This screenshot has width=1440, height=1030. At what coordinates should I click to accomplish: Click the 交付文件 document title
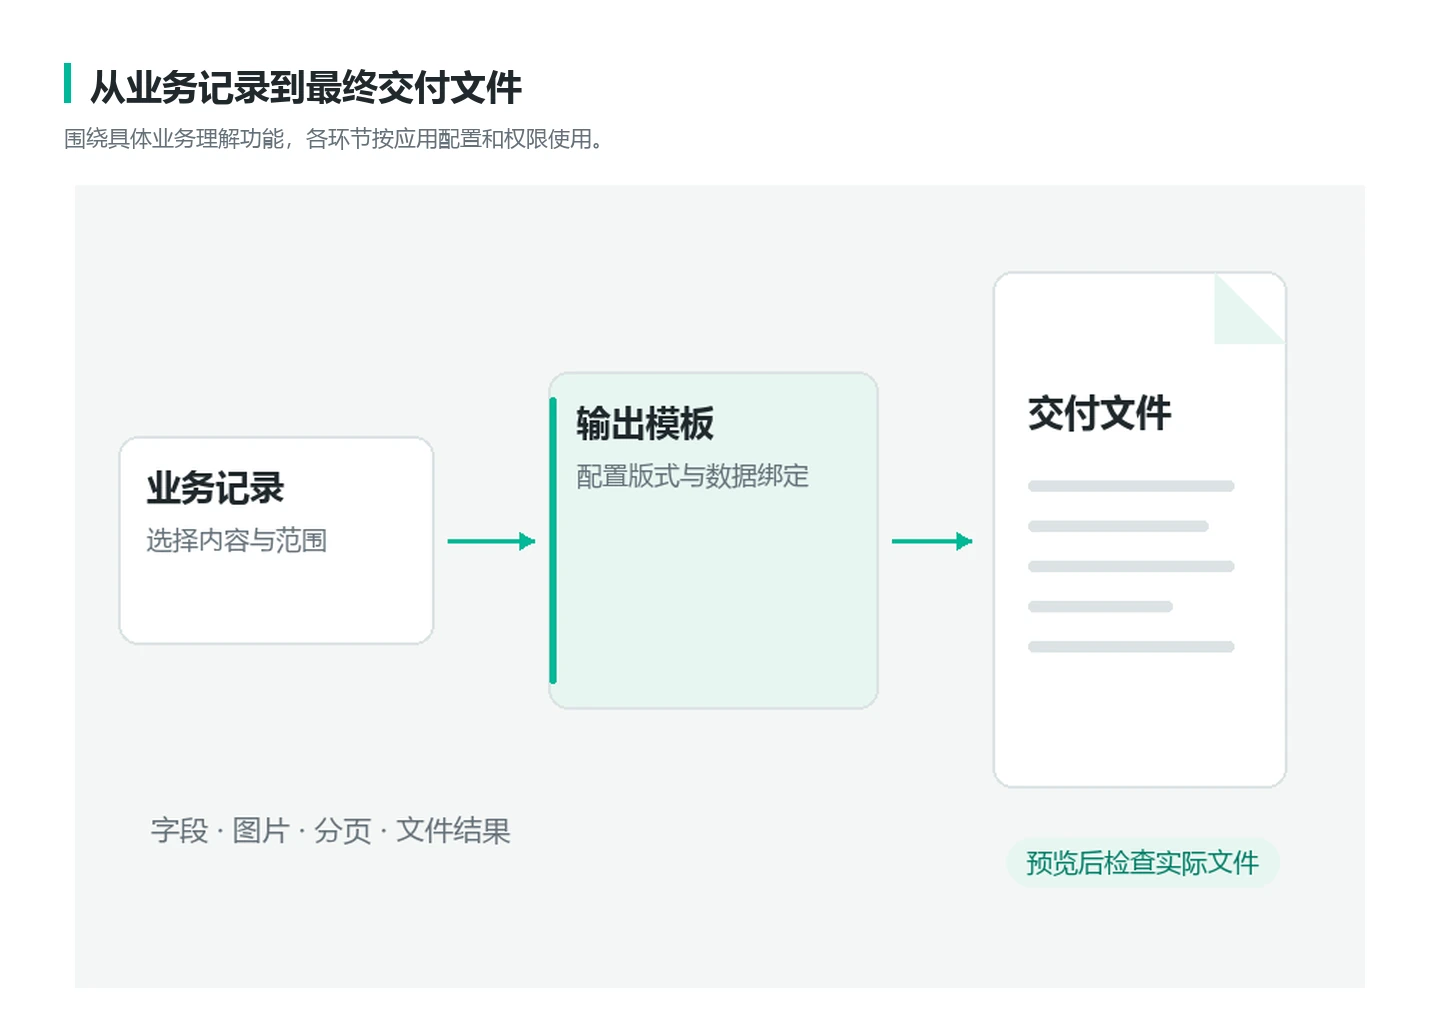point(1099,413)
